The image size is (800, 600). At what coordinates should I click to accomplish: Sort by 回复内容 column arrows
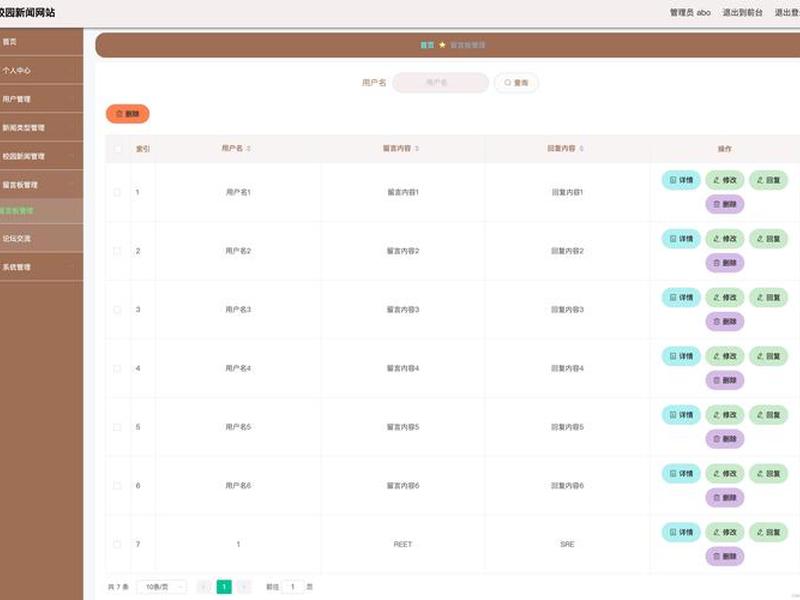click(x=581, y=148)
